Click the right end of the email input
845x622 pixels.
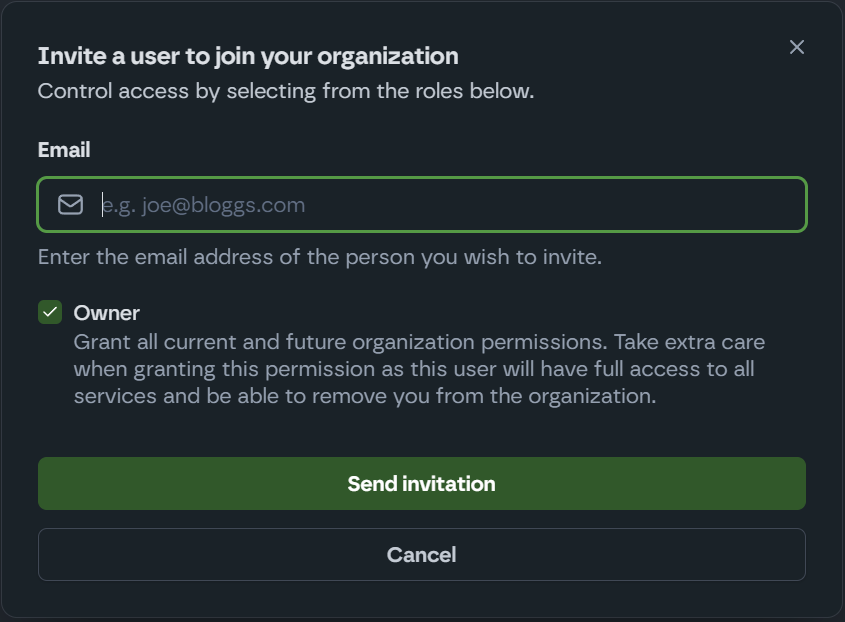(x=780, y=205)
